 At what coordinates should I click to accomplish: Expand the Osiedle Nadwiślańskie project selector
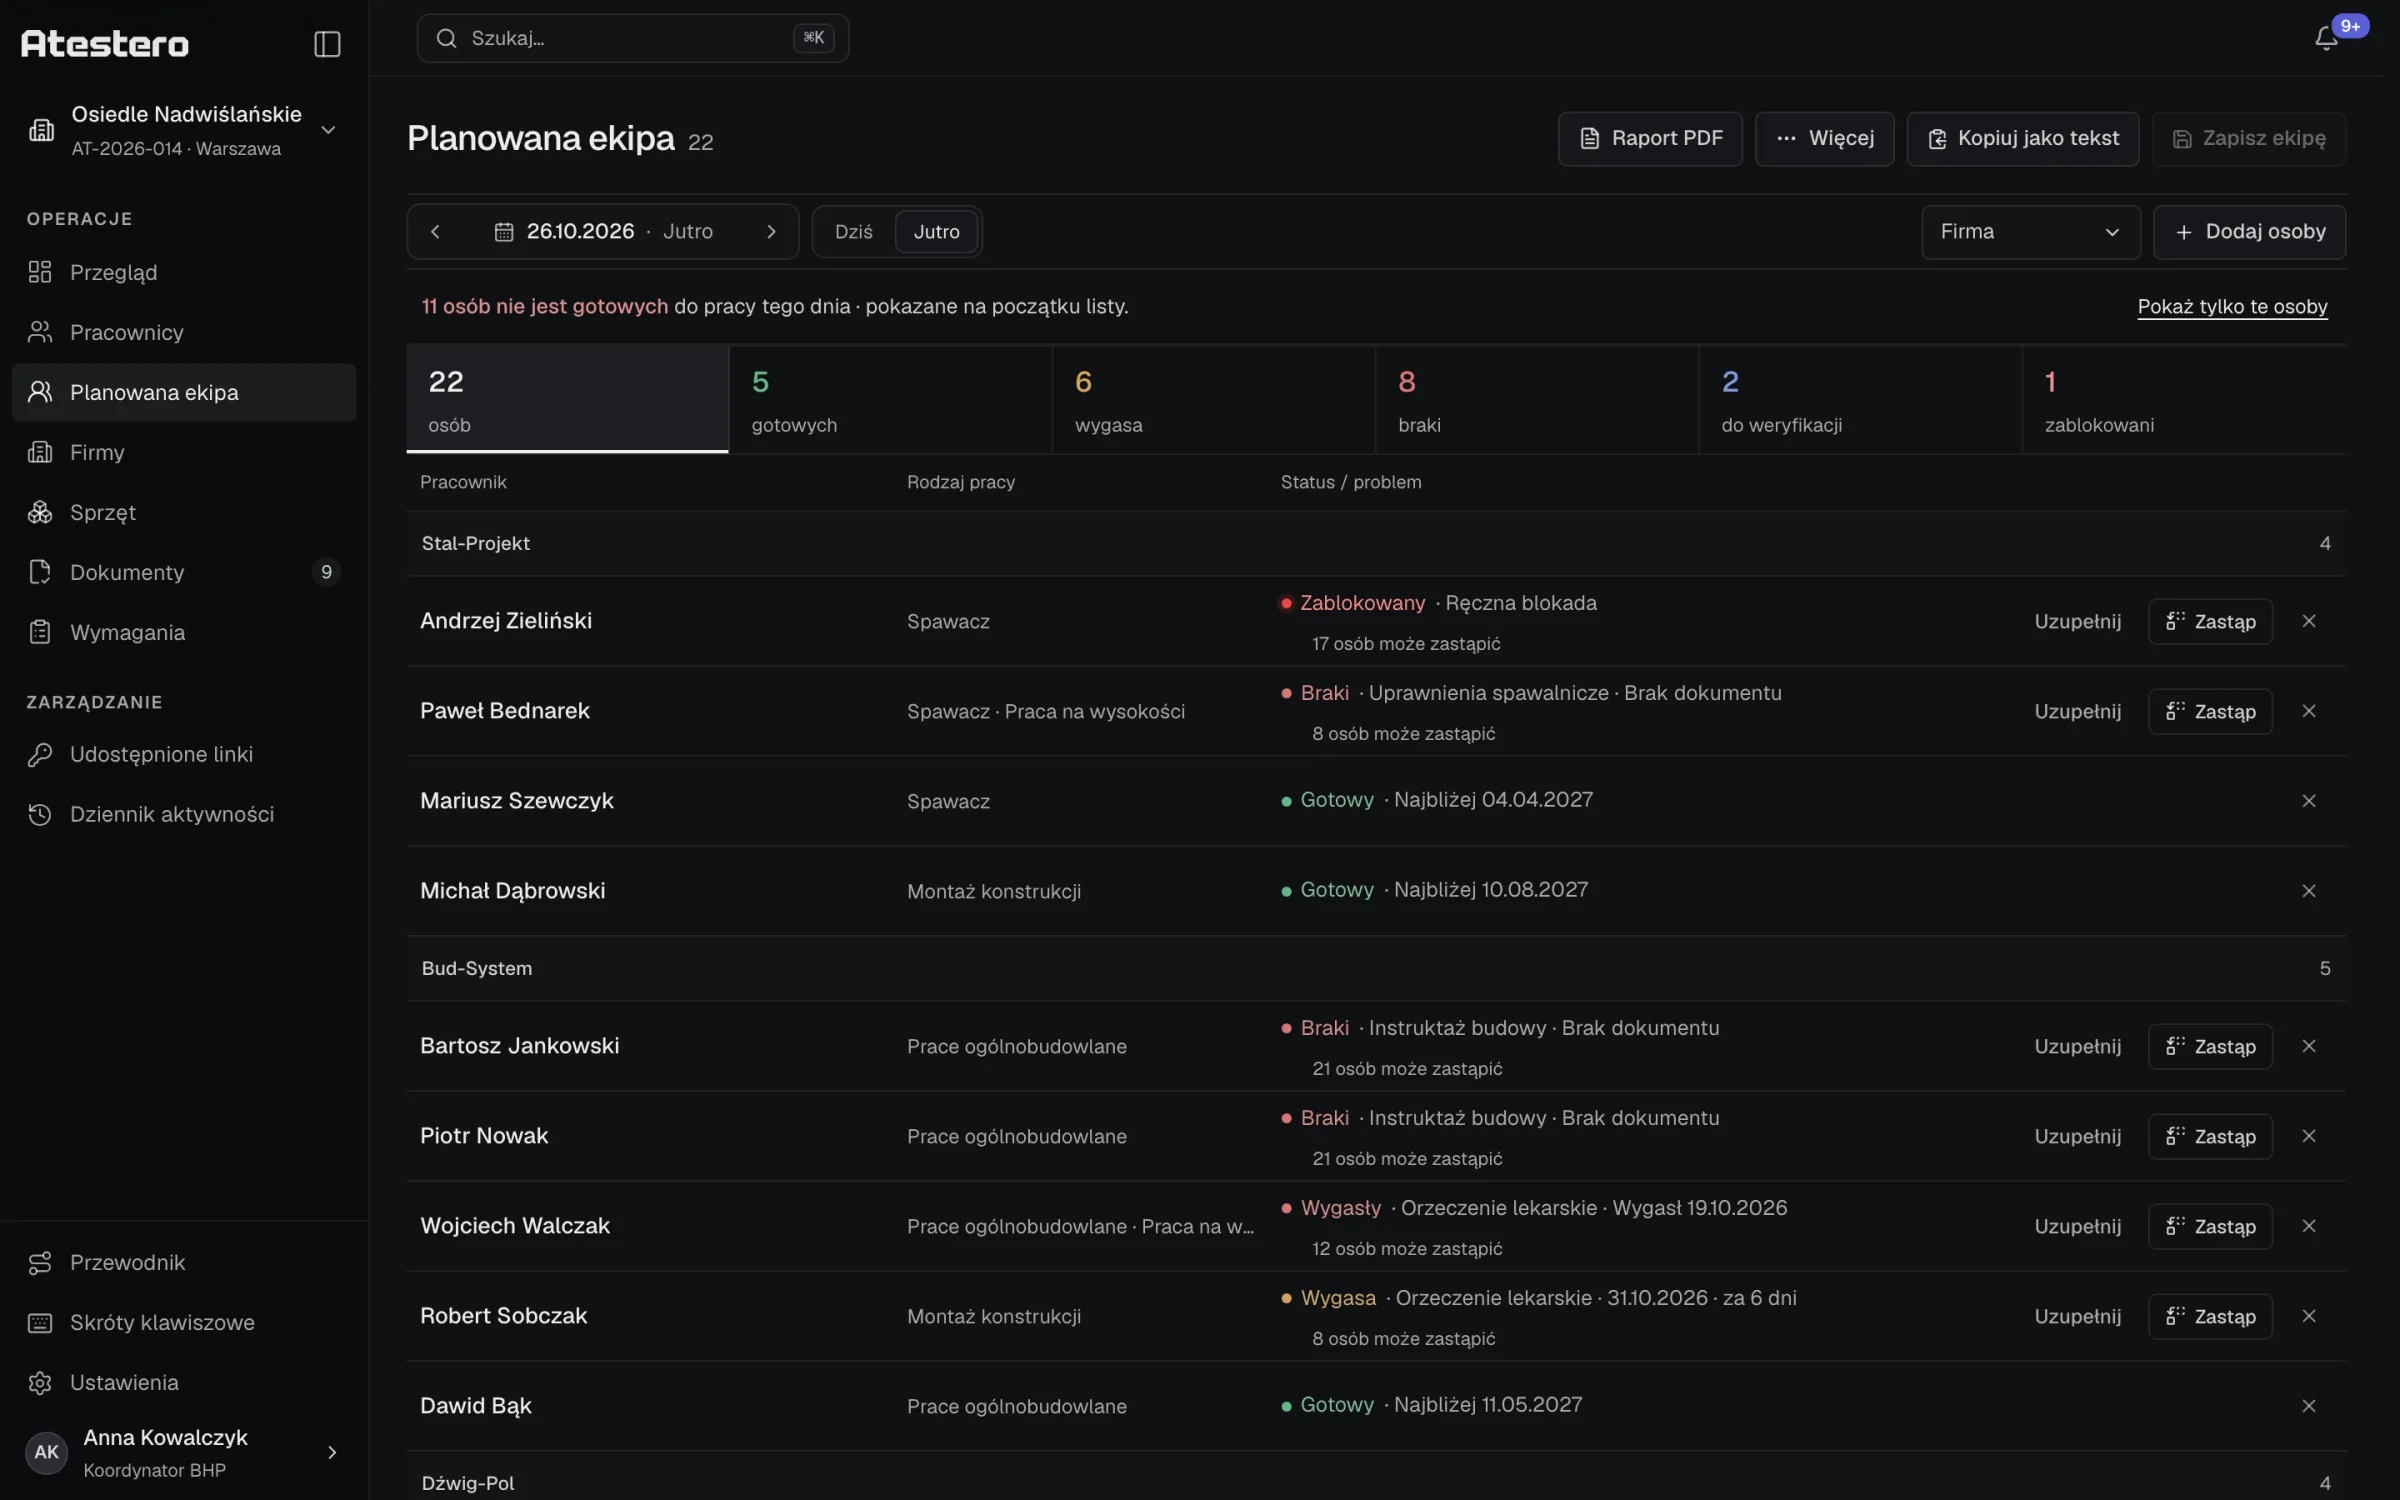coord(184,130)
